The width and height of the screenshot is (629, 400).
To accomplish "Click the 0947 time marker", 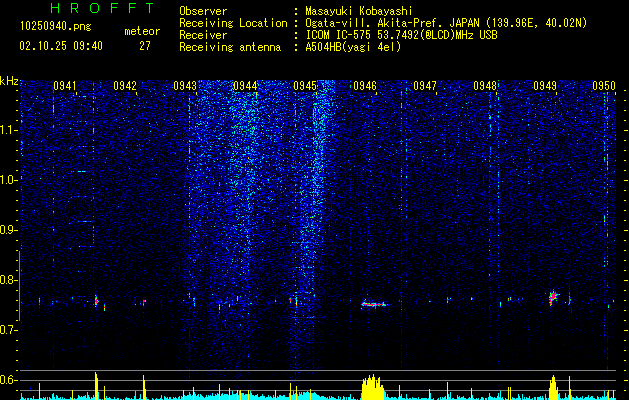I will pyautogui.click(x=425, y=86).
